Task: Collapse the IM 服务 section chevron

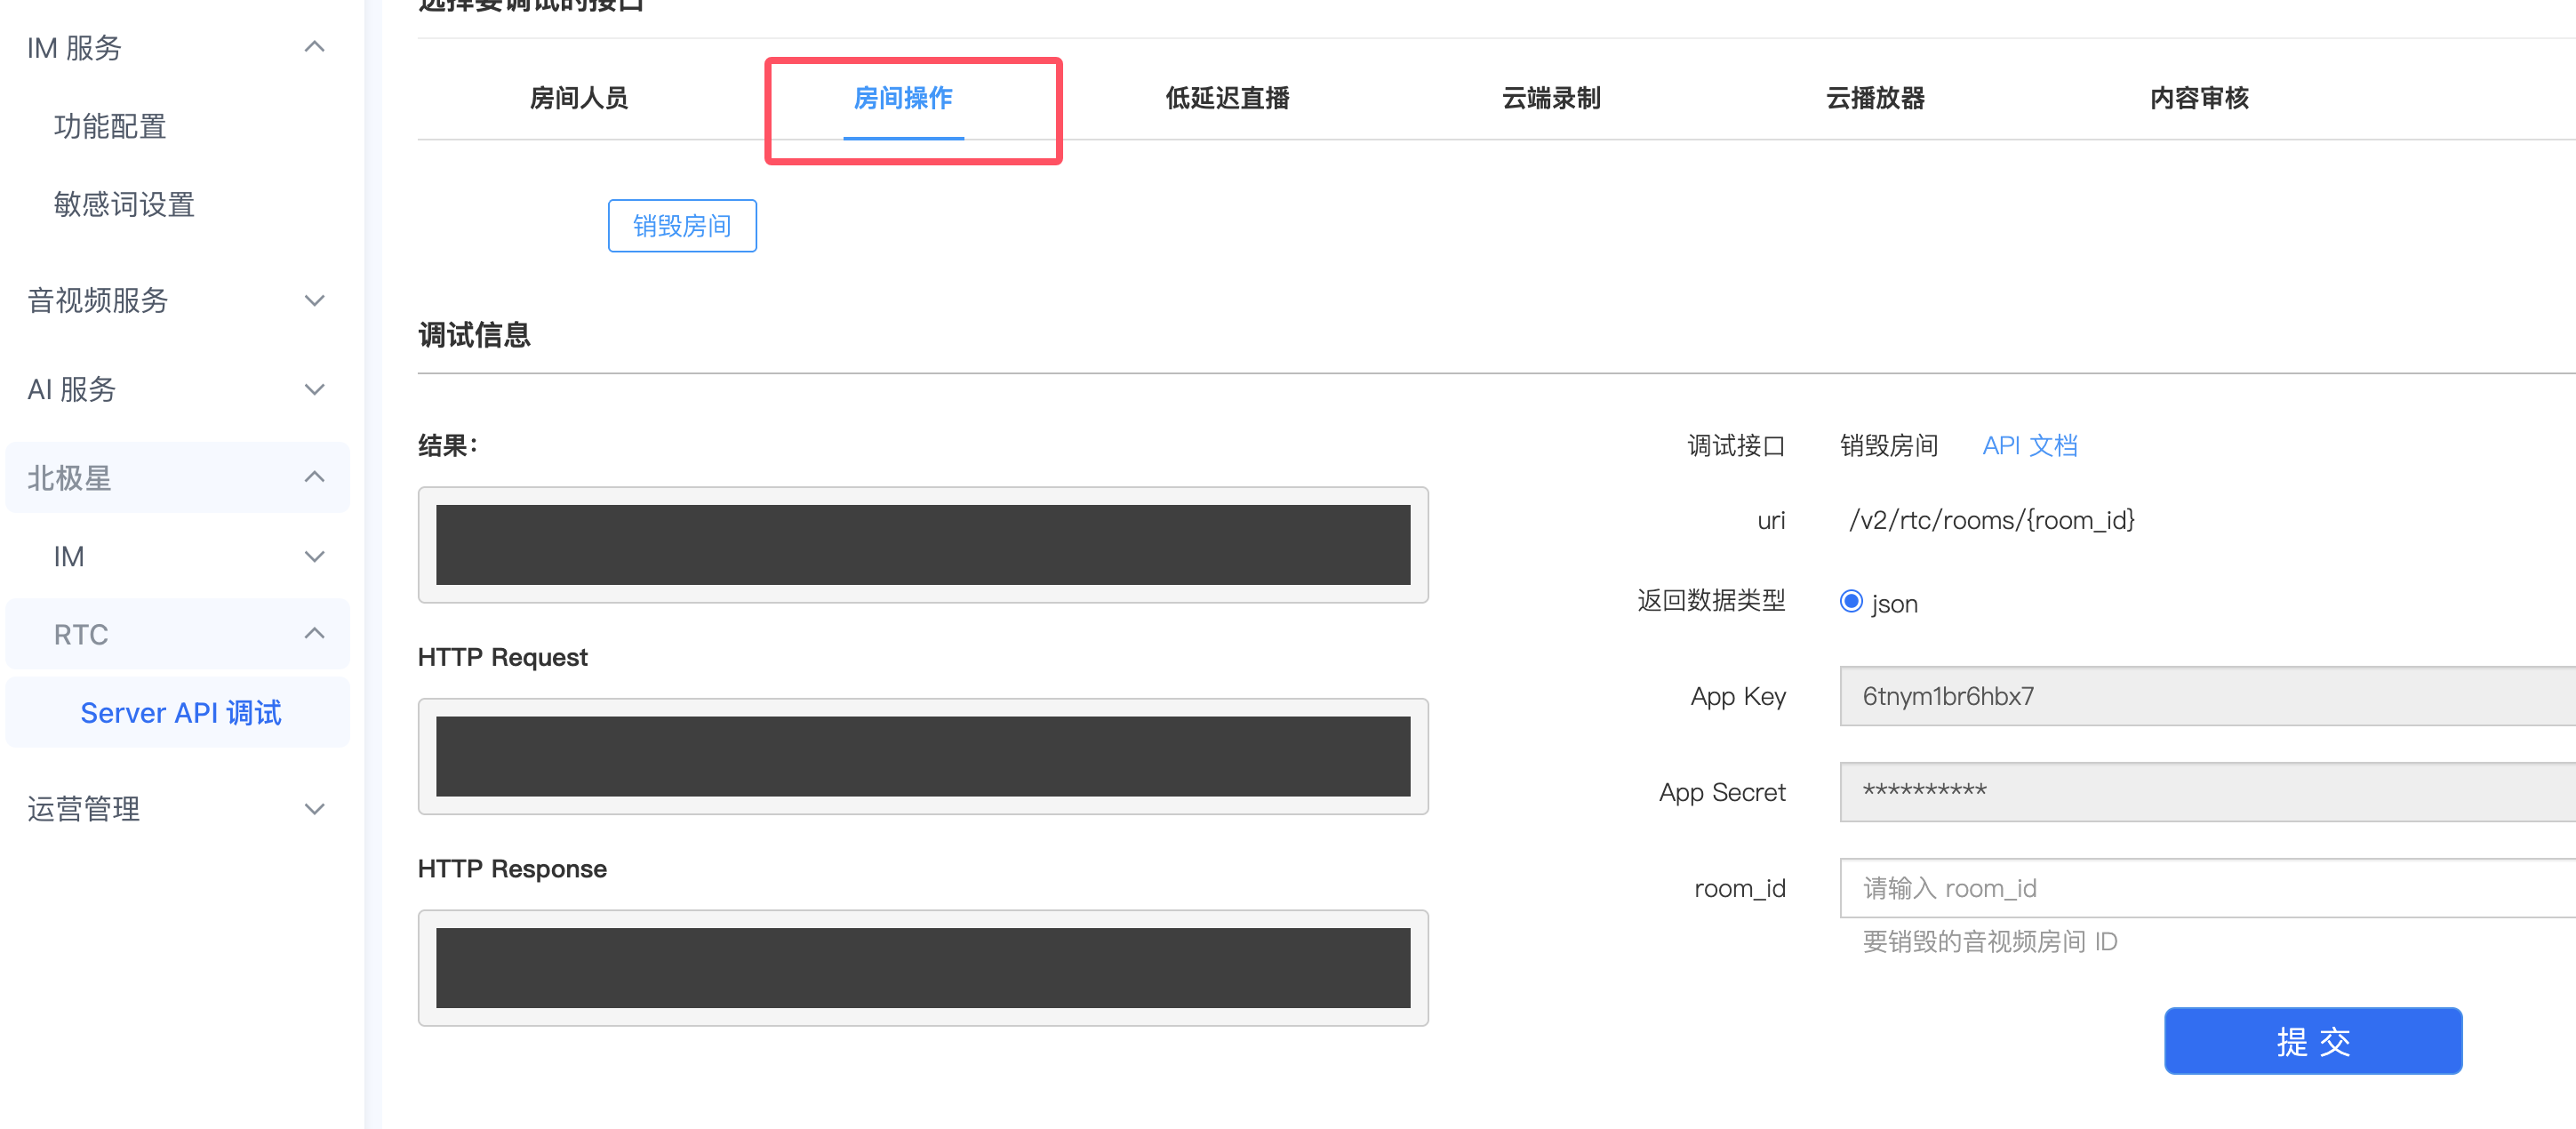Action: coord(314,47)
